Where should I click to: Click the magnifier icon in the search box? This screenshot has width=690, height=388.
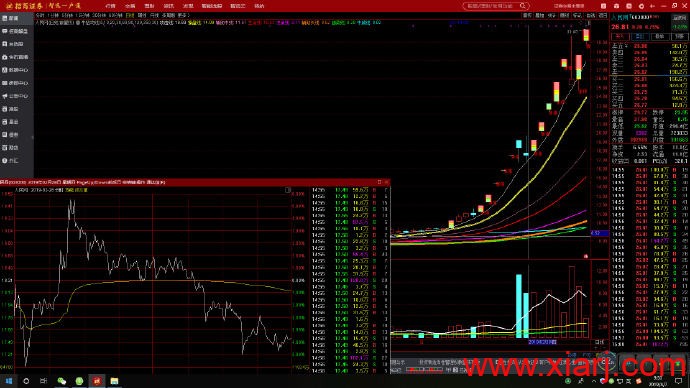[x=523, y=6]
